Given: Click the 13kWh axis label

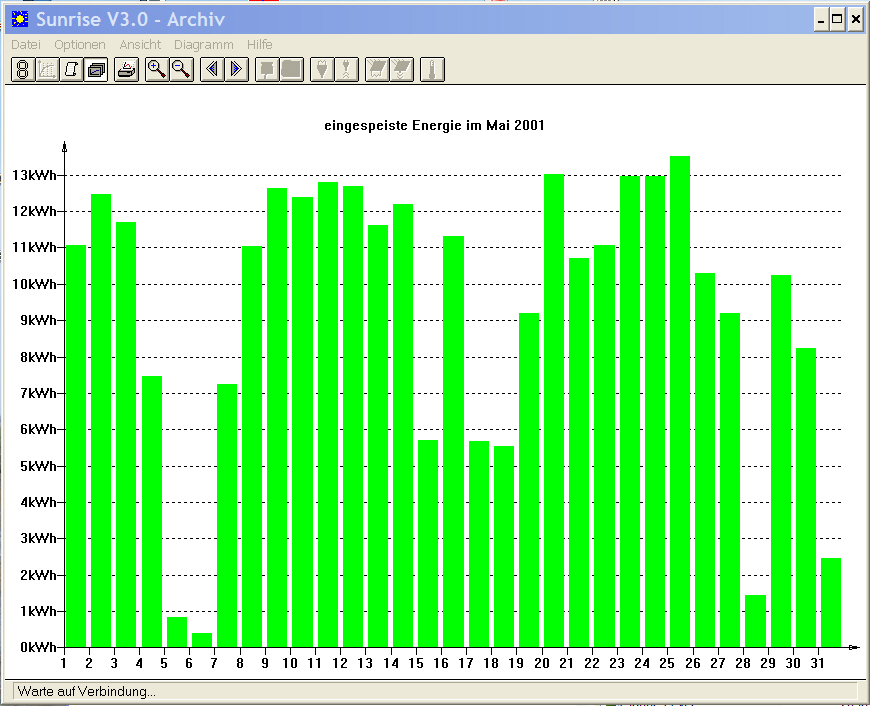Looking at the screenshot, I should [34, 175].
